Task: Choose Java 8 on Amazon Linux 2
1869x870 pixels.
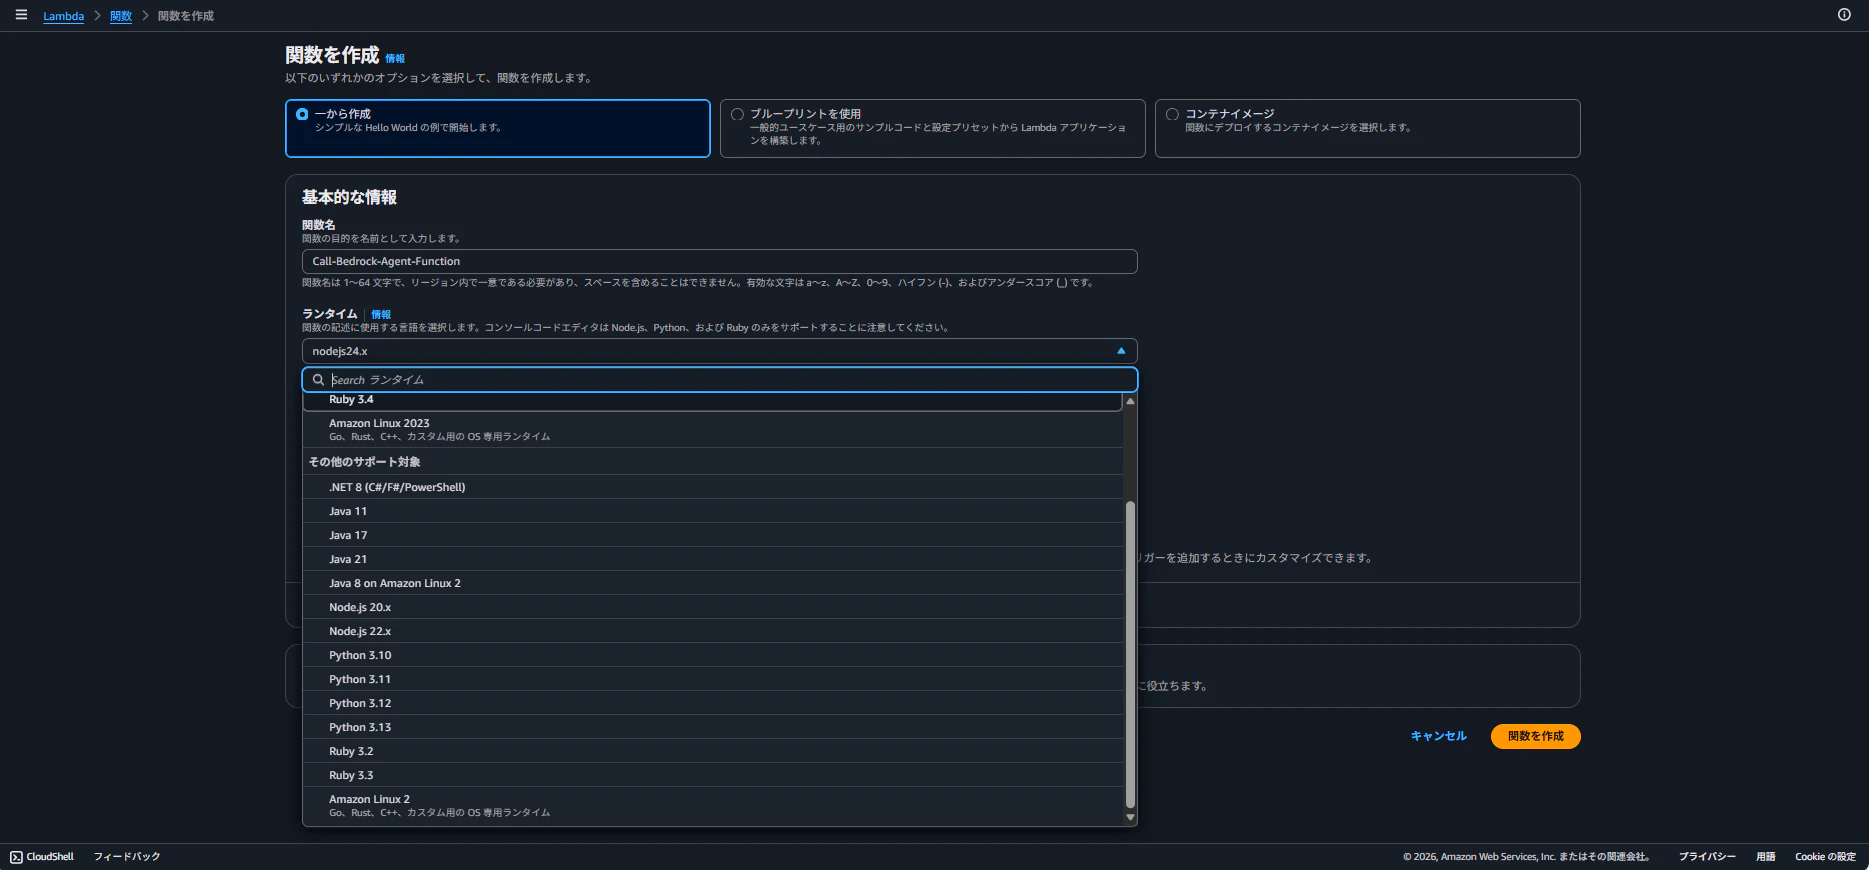Action: (x=713, y=583)
